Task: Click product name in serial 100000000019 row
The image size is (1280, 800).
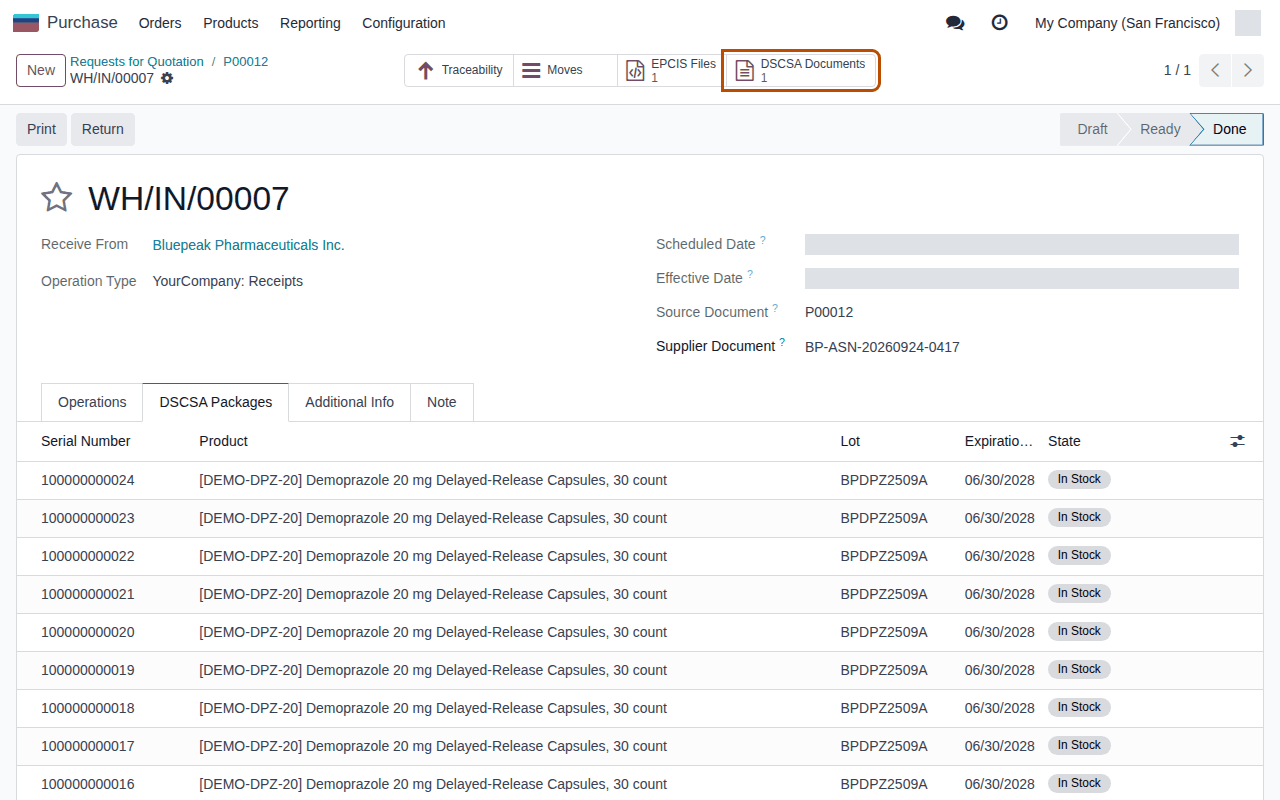Action: [433, 670]
